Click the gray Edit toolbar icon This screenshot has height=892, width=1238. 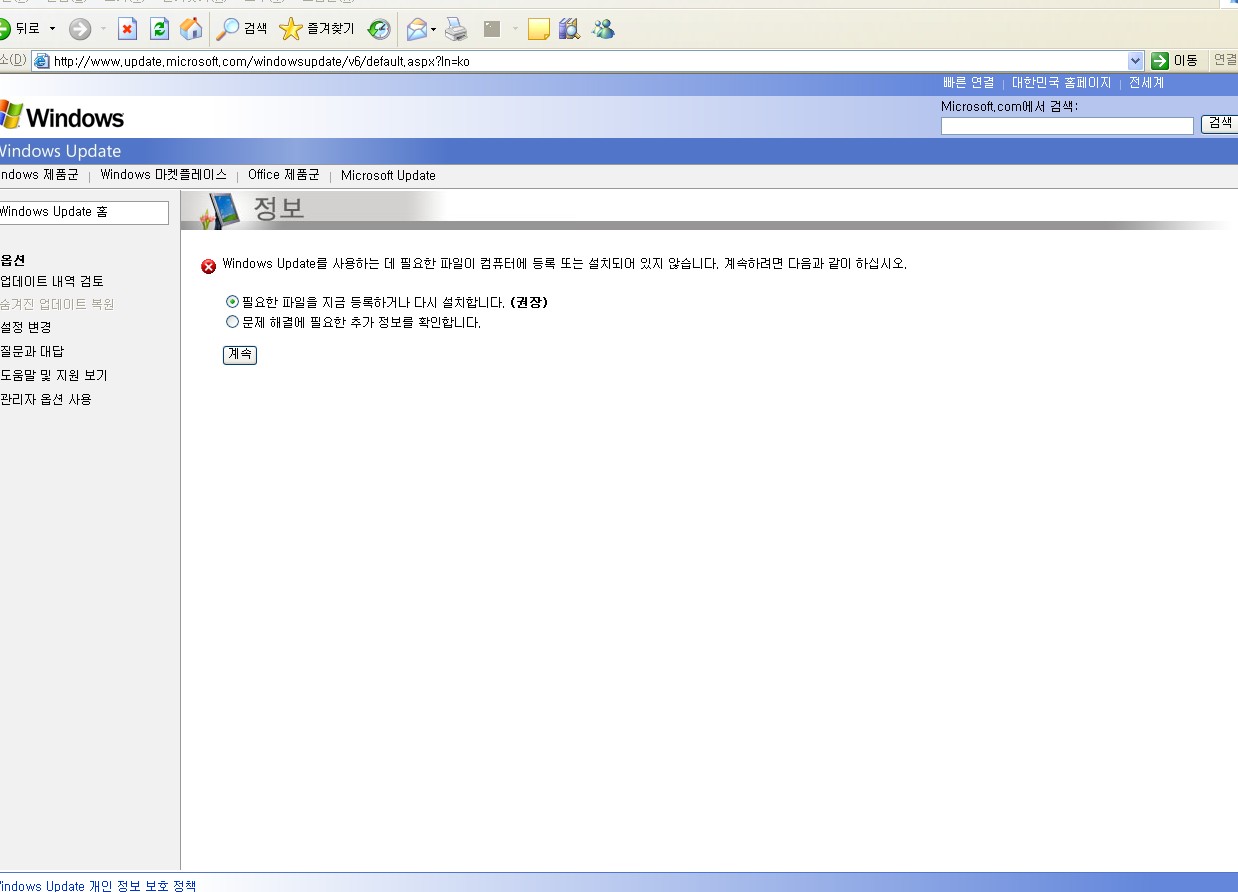coord(491,29)
